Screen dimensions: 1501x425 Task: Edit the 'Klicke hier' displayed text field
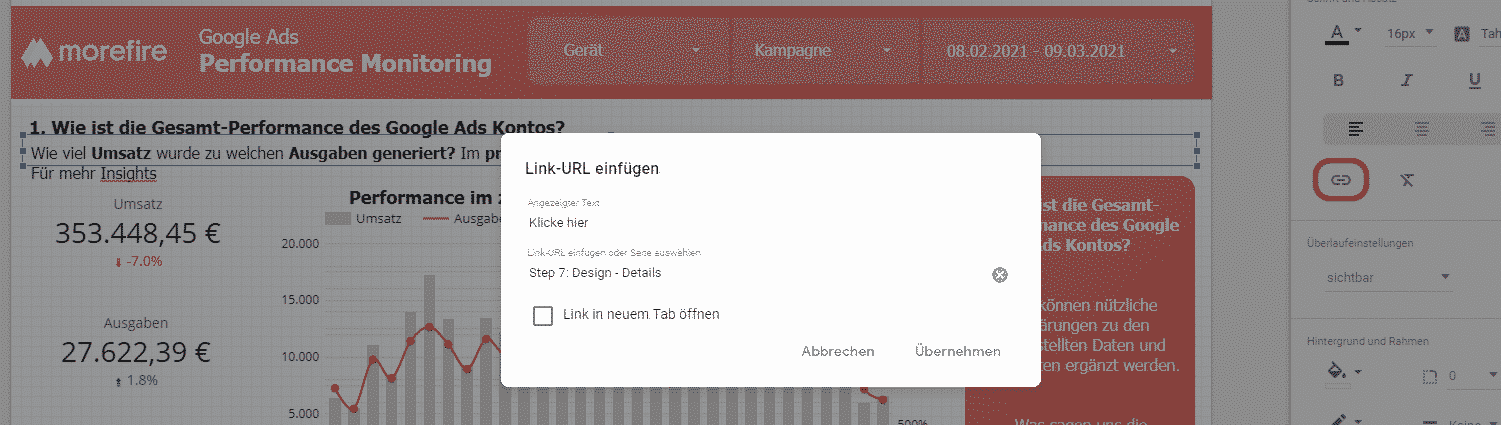767,223
